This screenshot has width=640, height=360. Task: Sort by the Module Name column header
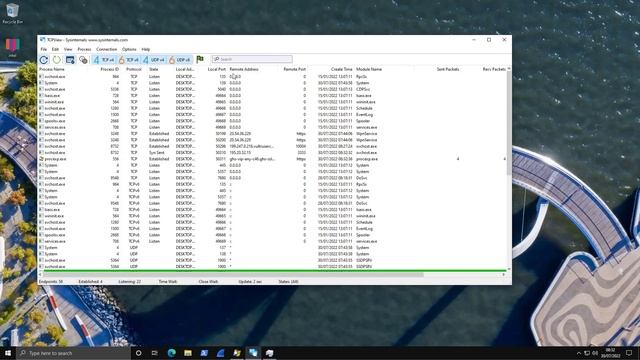tap(369, 69)
